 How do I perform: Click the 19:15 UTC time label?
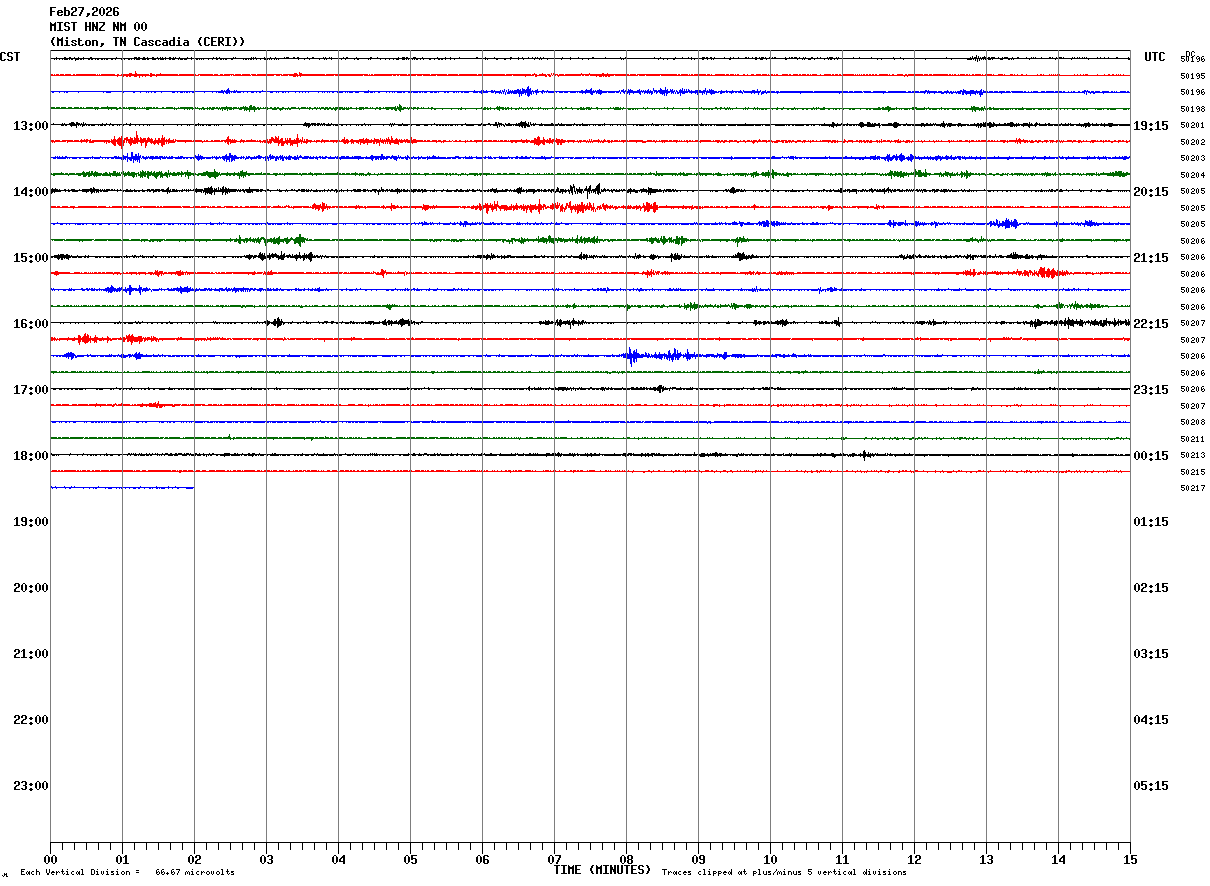pyautogui.click(x=1151, y=126)
